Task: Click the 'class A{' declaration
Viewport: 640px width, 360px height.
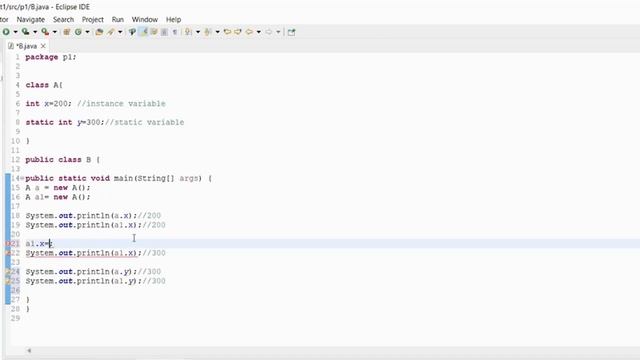Action: click(x=44, y=85)
